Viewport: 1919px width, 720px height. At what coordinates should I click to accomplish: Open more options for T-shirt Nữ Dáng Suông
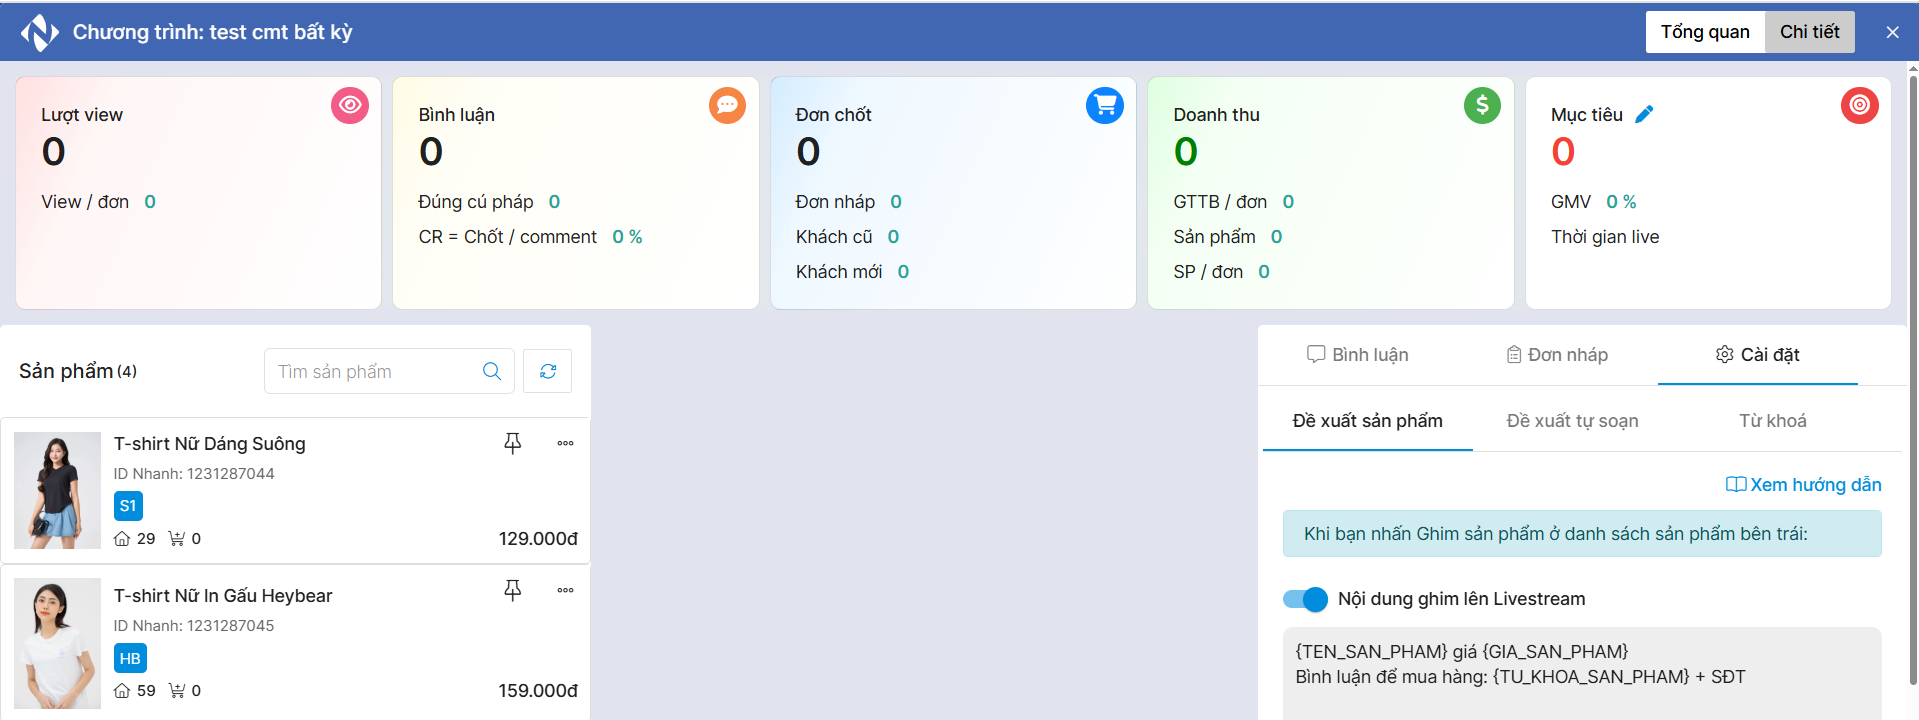tap(565, 443)
